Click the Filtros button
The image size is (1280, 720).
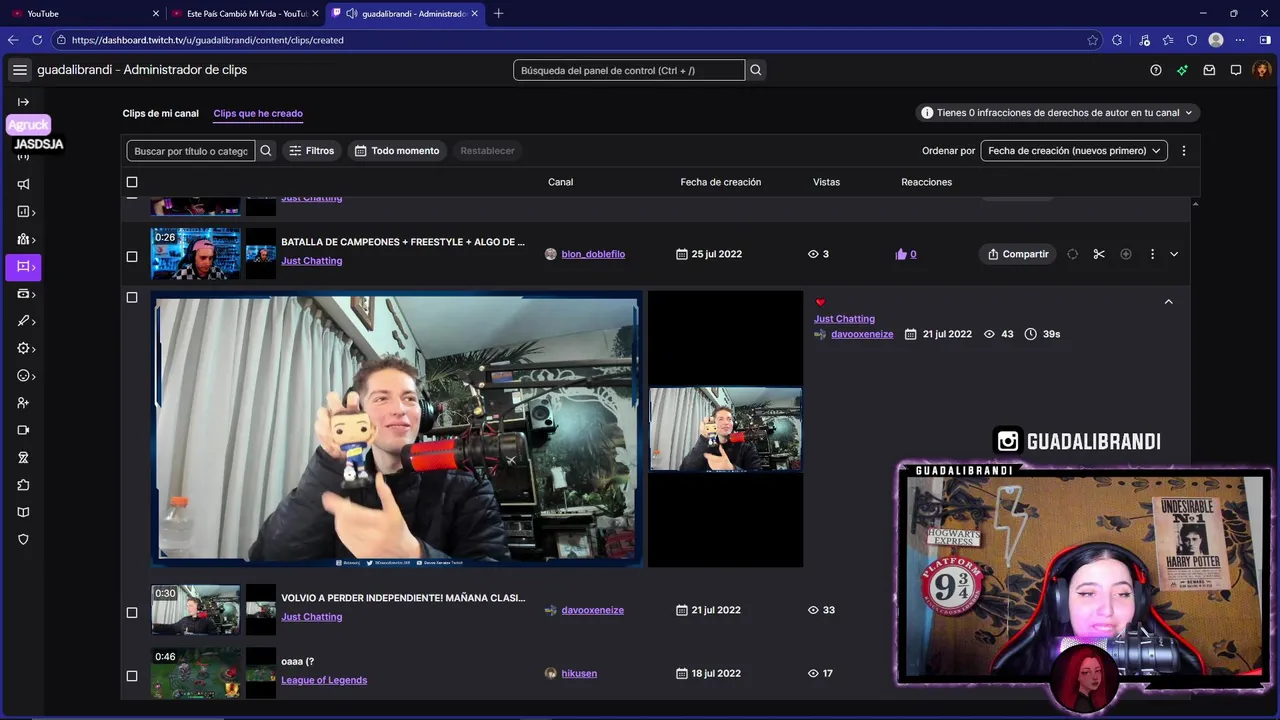pyautogui.click(x=311, y=151)
